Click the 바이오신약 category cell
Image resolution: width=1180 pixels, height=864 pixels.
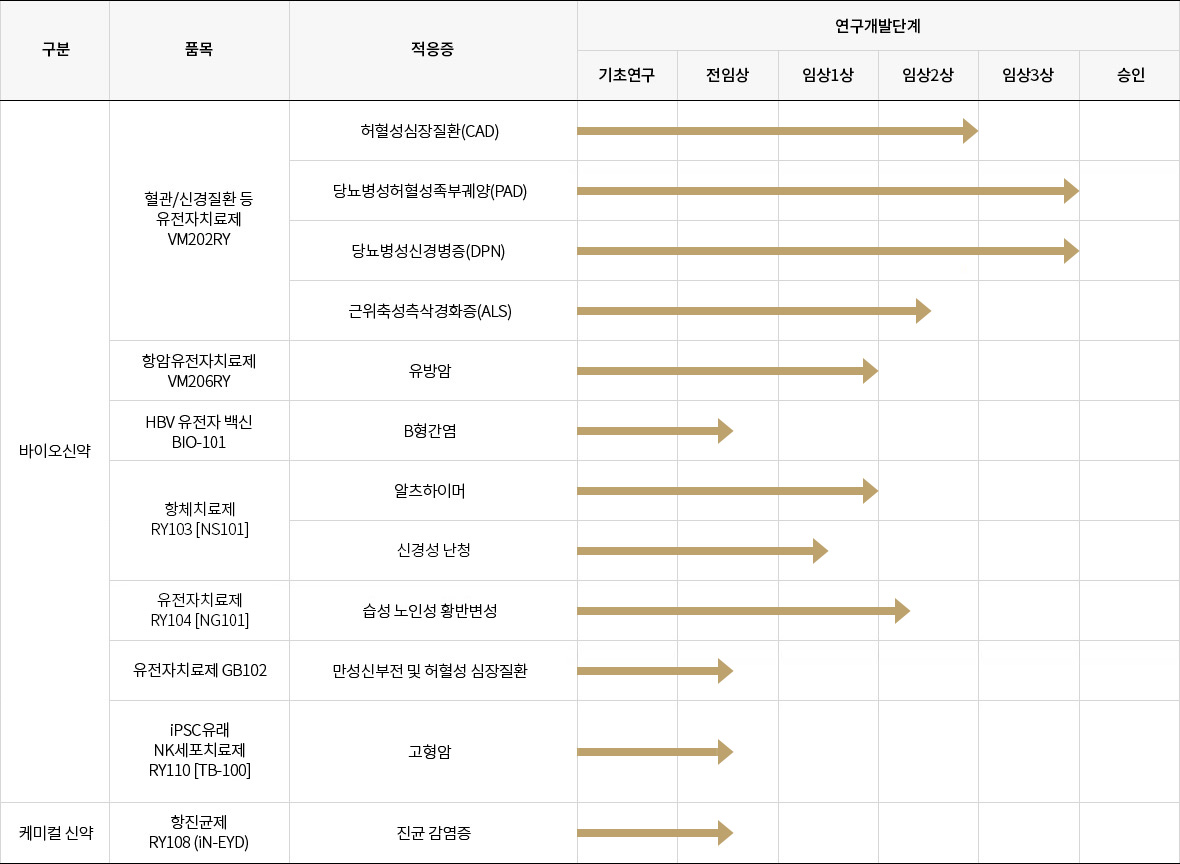pyautogui.click(x=55, y=451)
